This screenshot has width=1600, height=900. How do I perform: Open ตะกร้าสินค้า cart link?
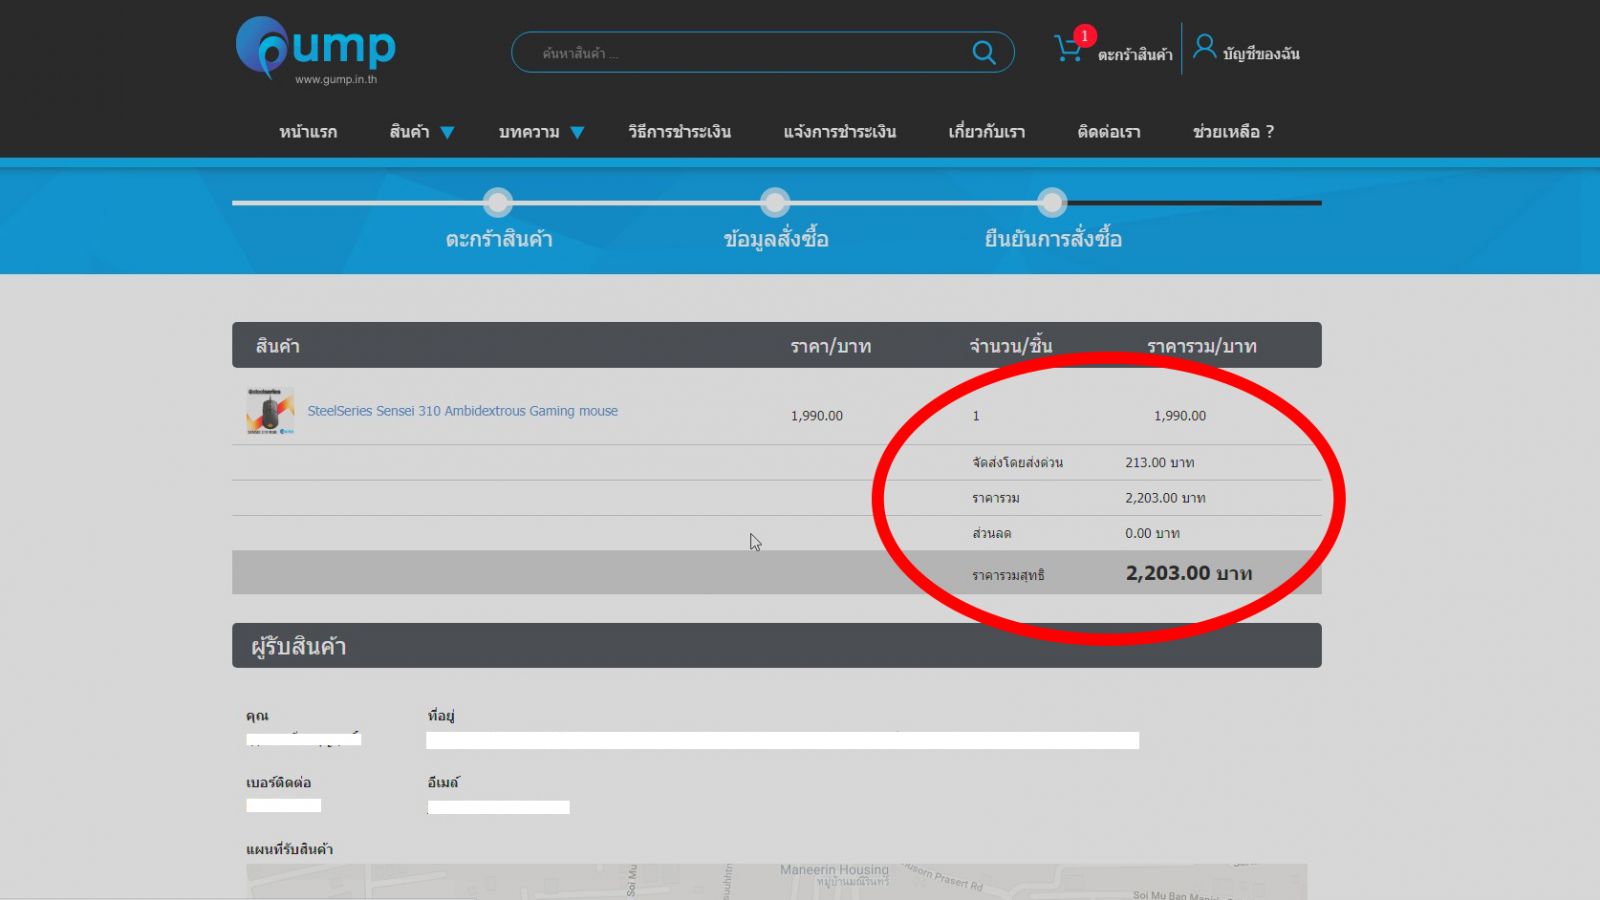pyautogui.click(x=1135, y=54)
